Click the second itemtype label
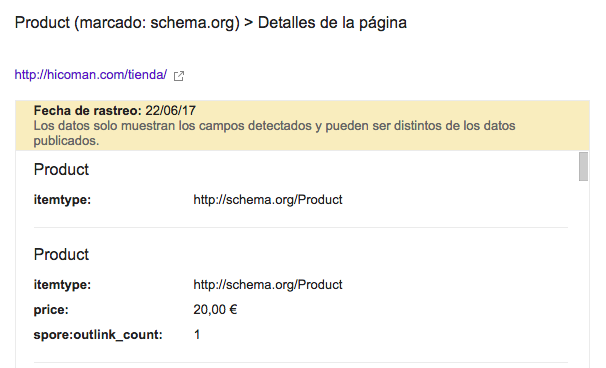The width and height of the screenshot is (606, 368). [62, 285]
